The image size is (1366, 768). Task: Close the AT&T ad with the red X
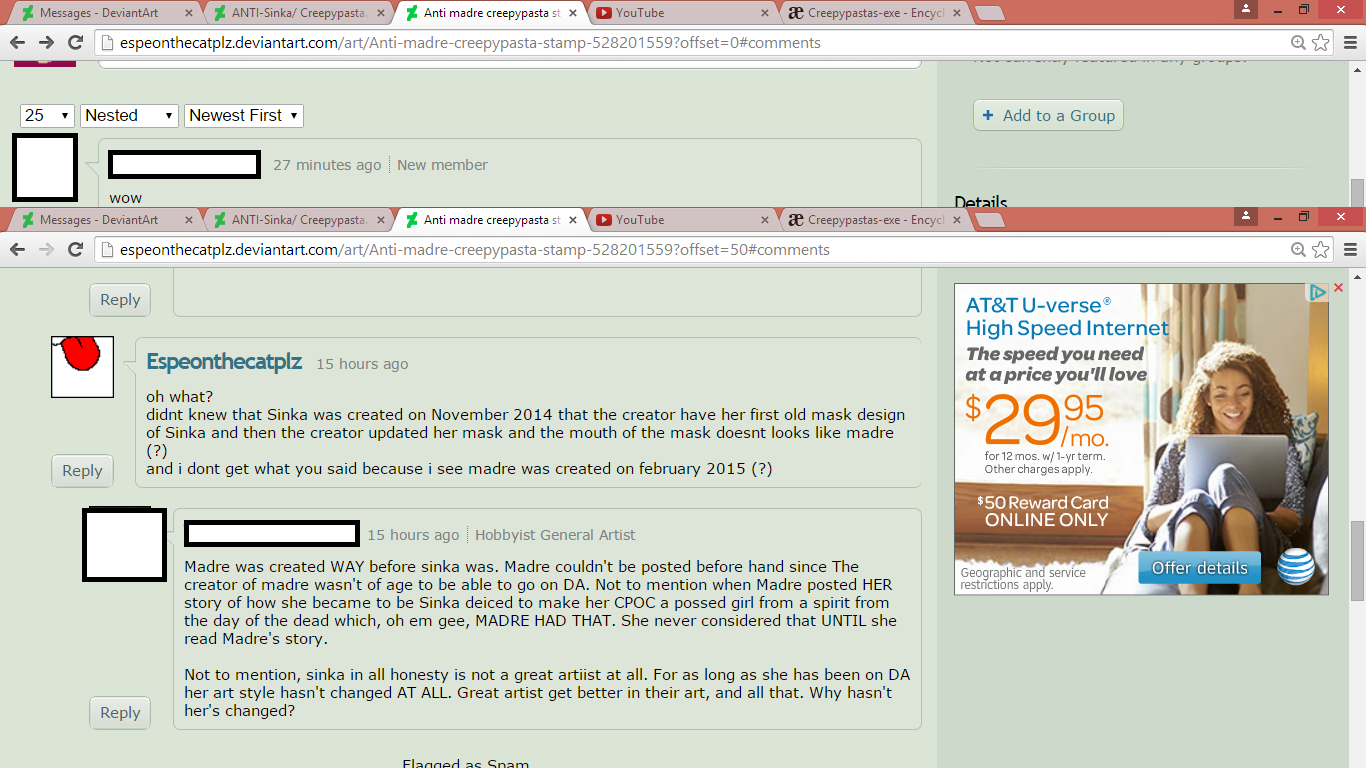1339,288
